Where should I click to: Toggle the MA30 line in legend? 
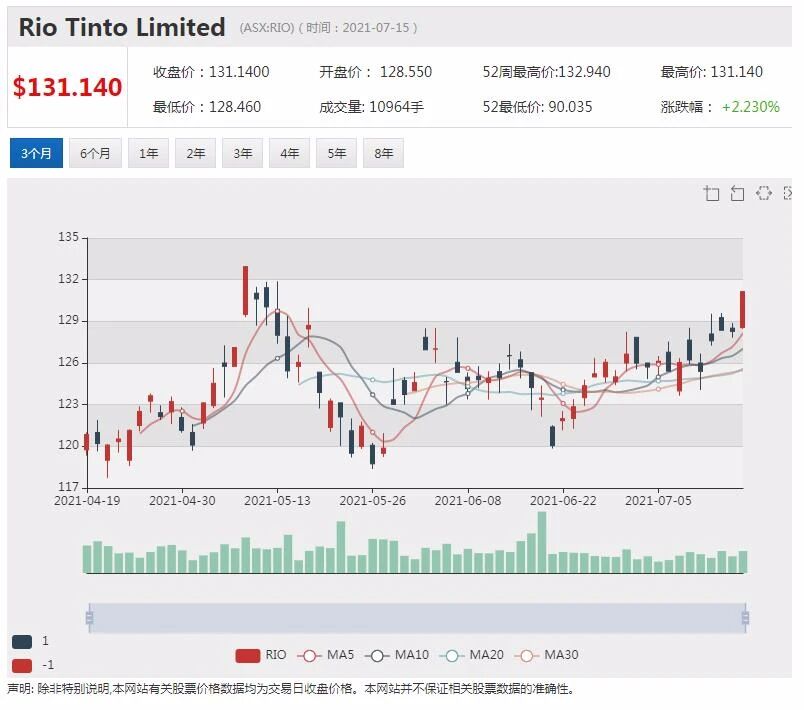coord(546,655)
